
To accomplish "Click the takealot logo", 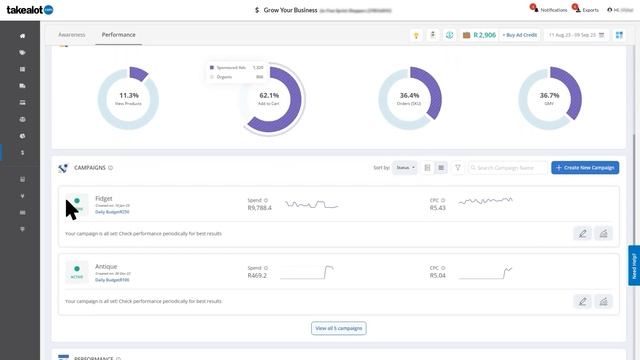I will click(x=30, y=10).
